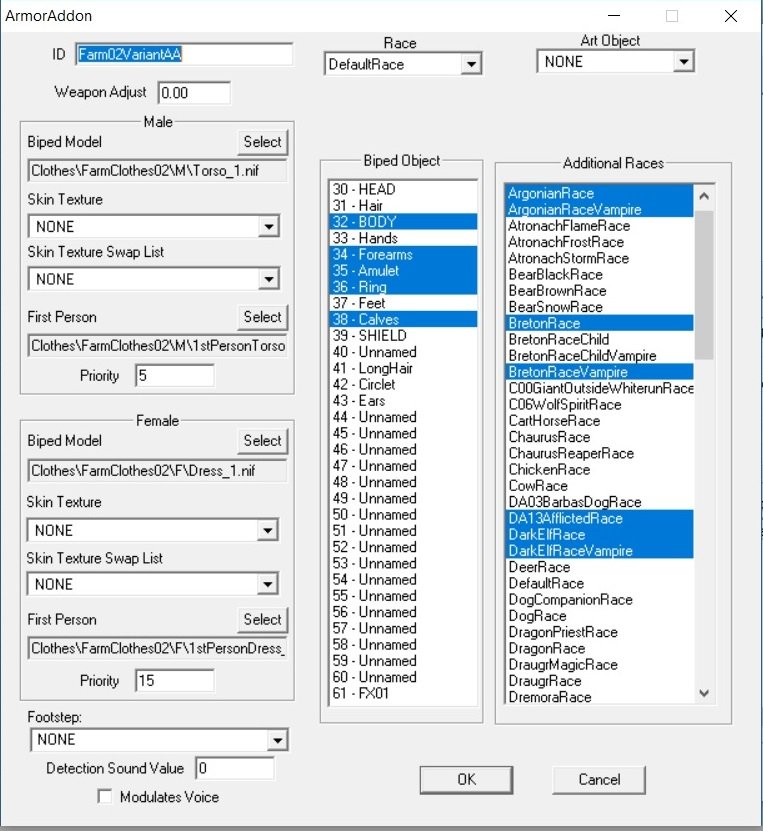Click scroll up arrow in Additional Races list
Screen dimensions: 763x831
coord(704,196)
